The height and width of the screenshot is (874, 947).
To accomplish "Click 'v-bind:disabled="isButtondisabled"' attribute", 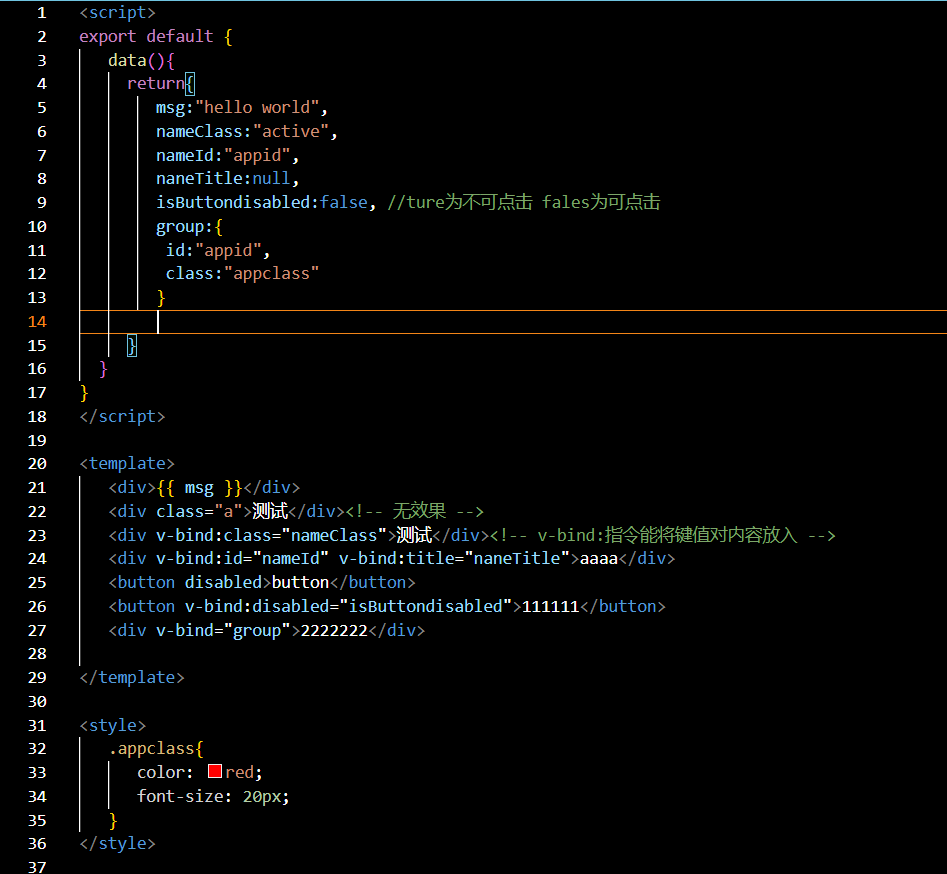I will click(348, 606).
